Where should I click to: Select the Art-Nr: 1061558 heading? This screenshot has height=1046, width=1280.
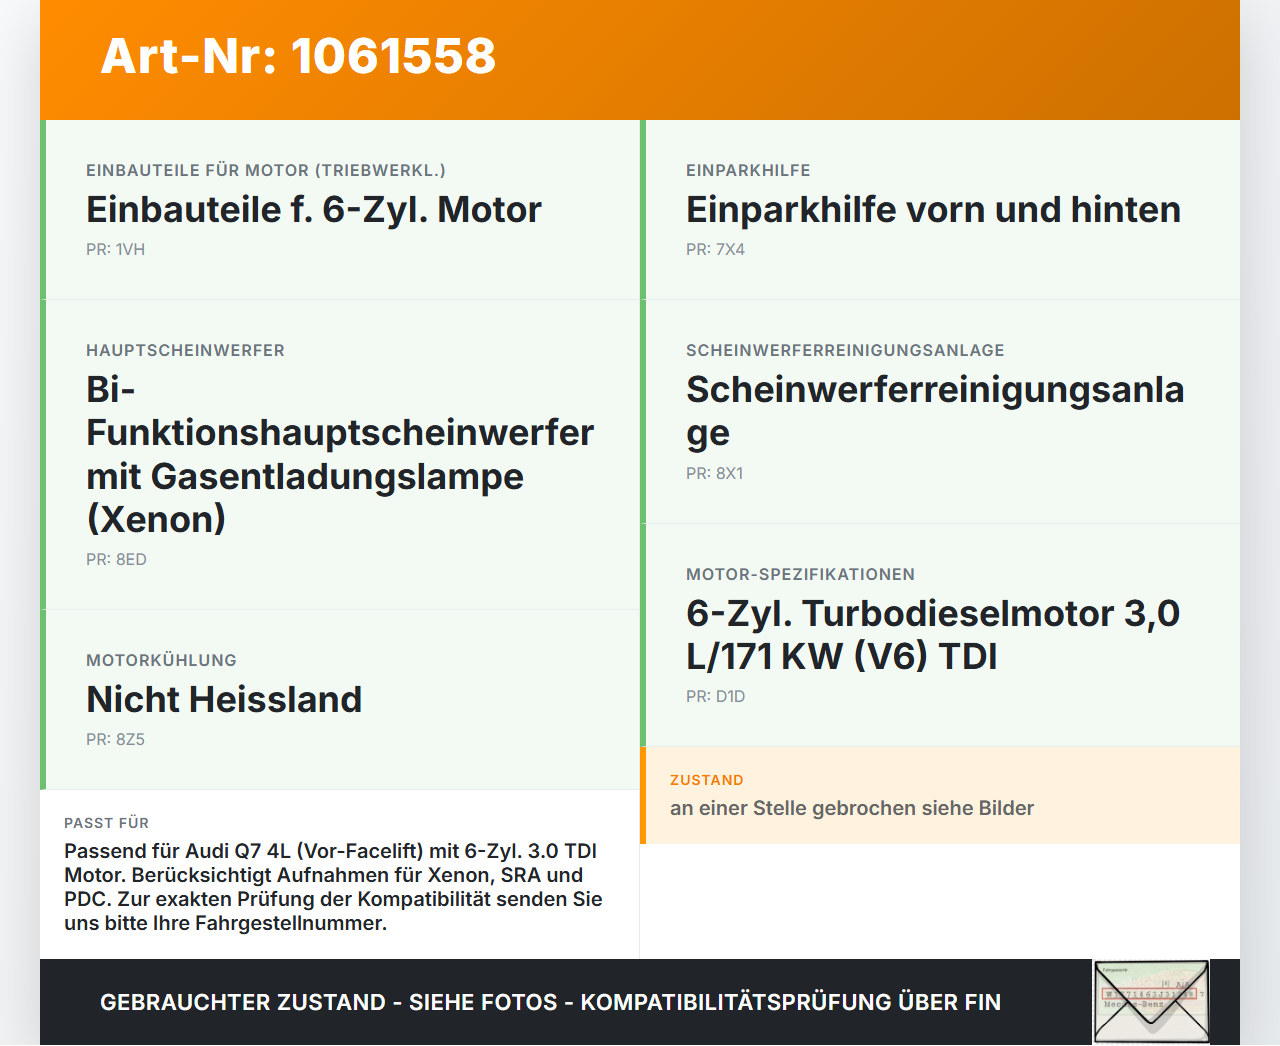pos(298,56)
